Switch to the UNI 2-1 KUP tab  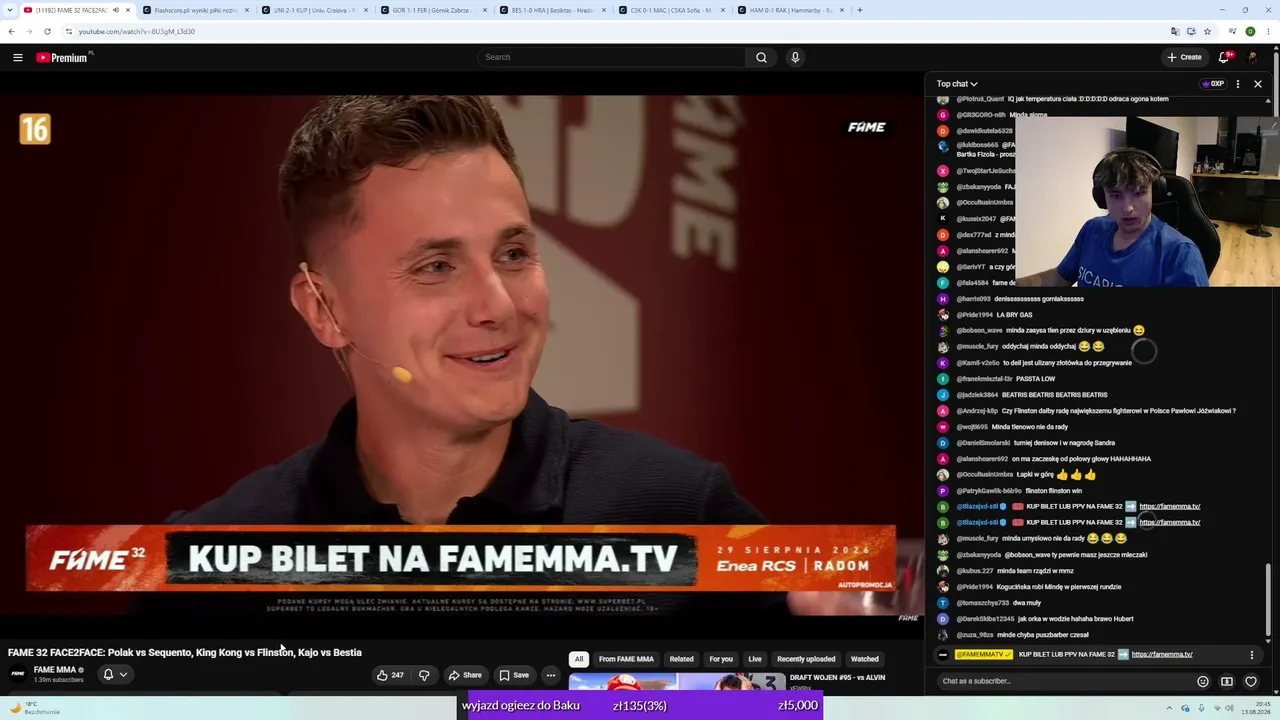coord(315,10)
